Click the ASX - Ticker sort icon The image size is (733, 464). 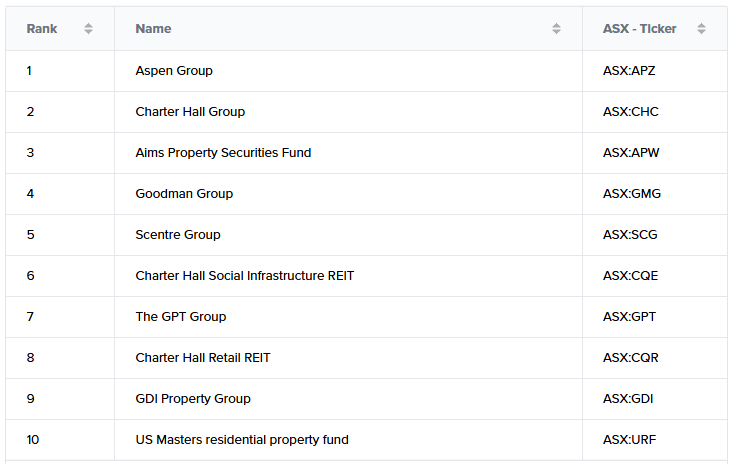point(701,29)
